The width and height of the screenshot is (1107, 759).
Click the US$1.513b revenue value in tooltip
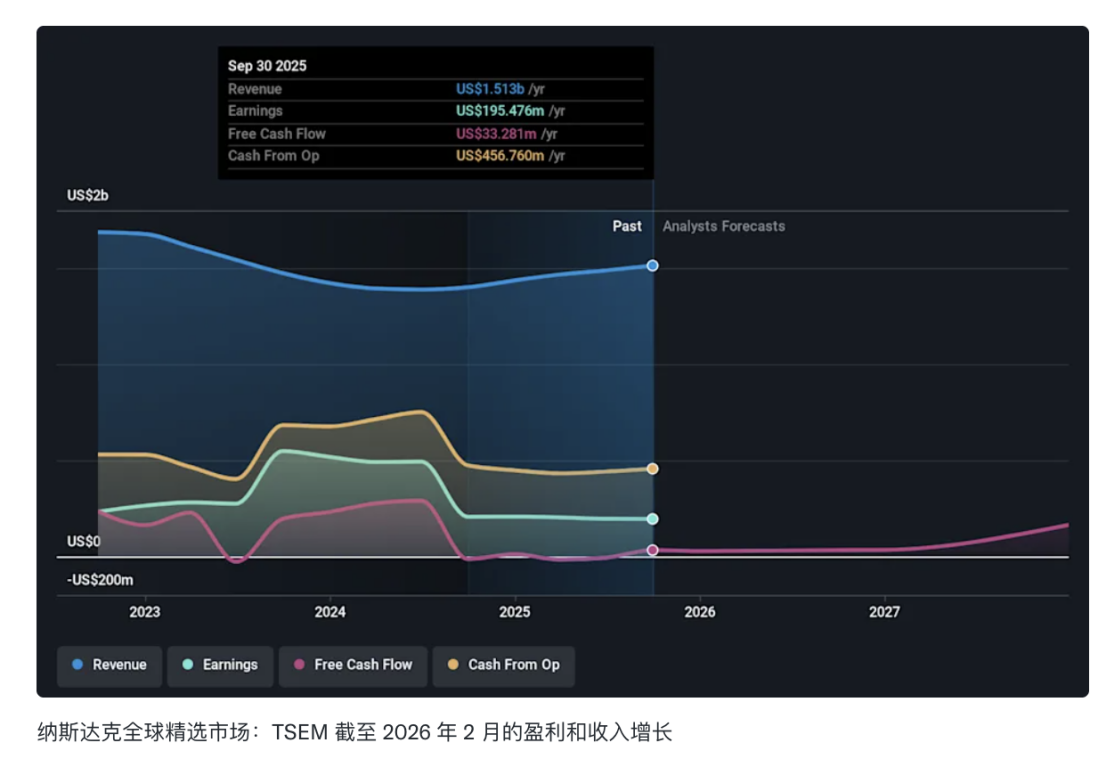point(490,89)
